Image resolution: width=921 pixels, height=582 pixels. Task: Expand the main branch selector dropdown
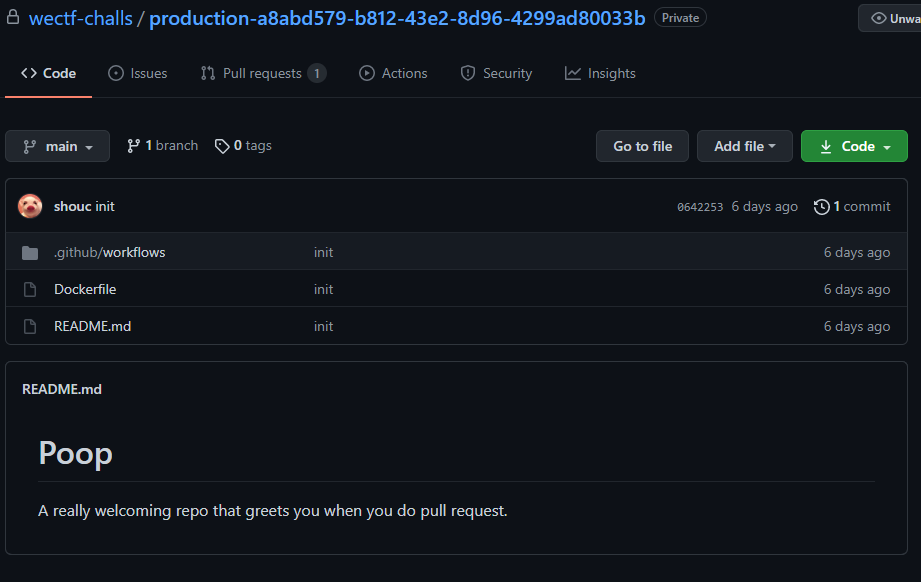point(58,146)
